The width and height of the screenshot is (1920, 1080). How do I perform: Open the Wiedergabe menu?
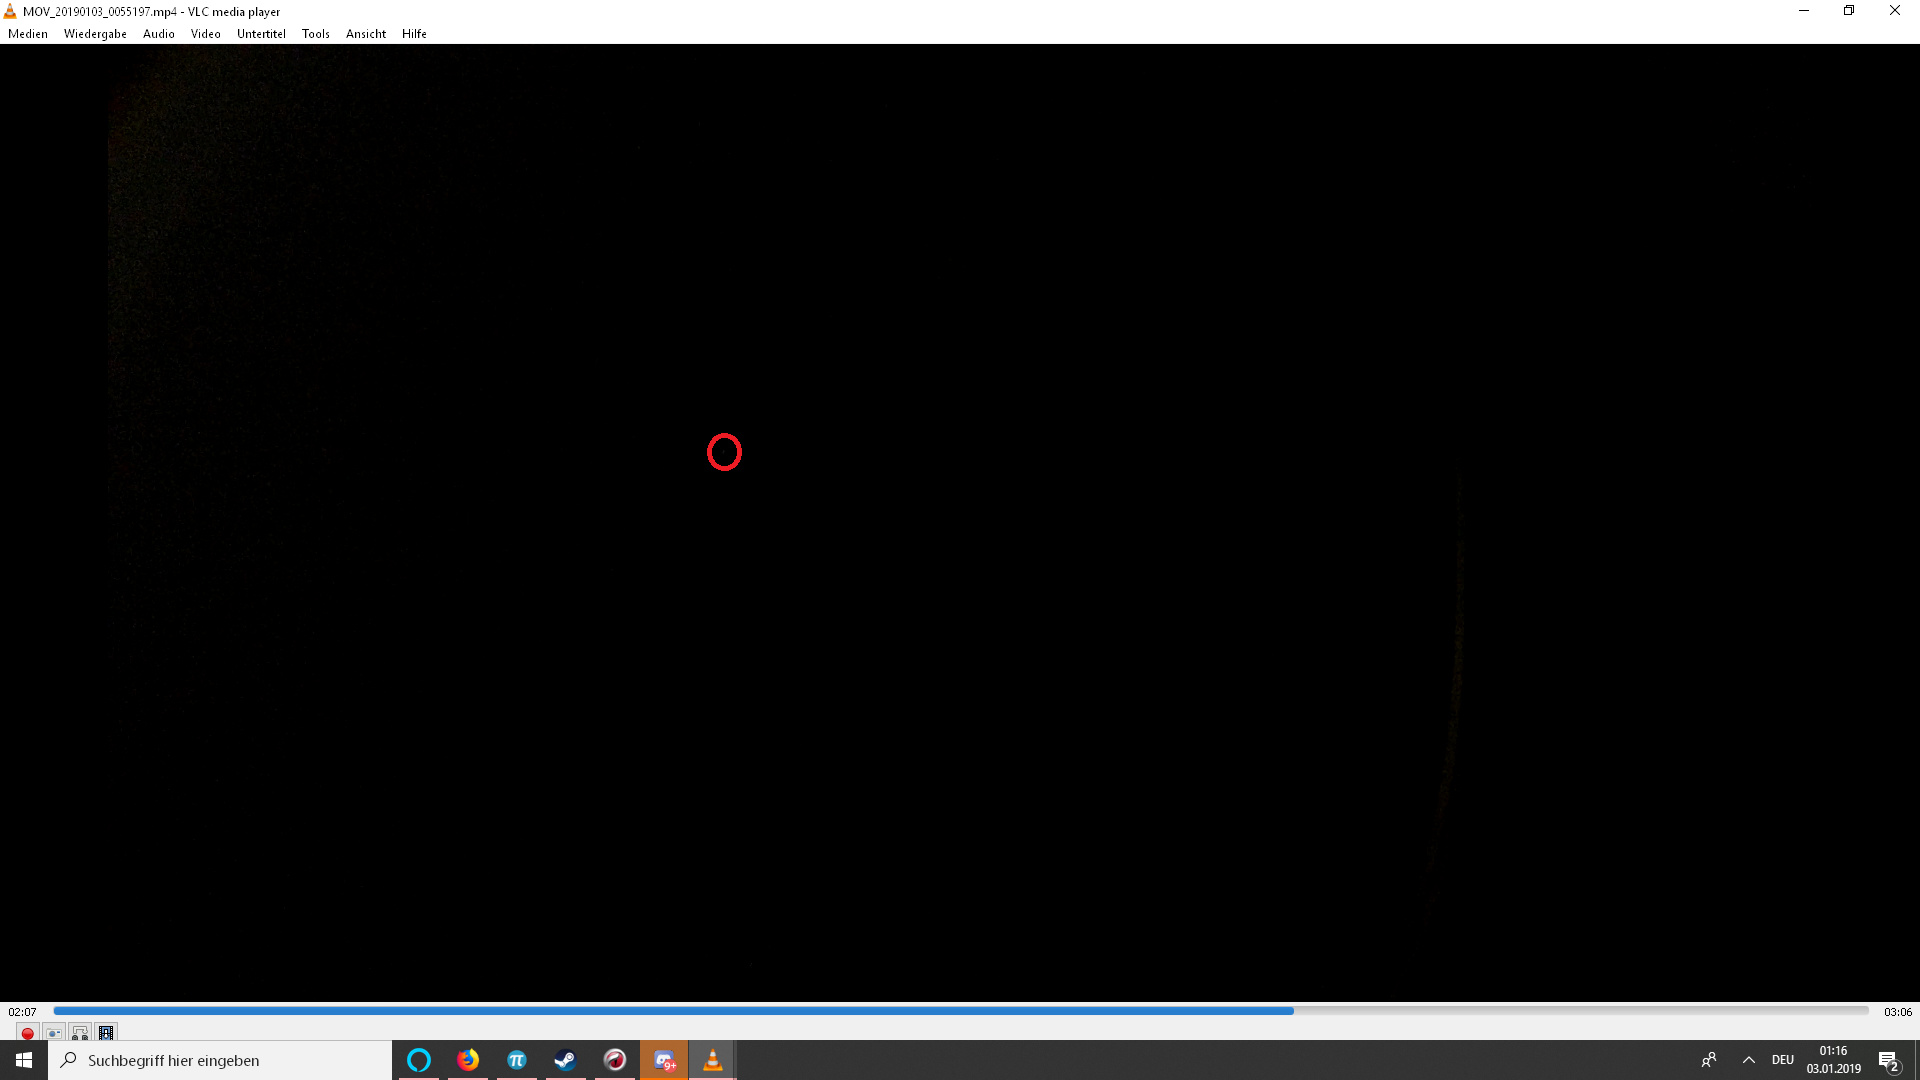[95, 34]
